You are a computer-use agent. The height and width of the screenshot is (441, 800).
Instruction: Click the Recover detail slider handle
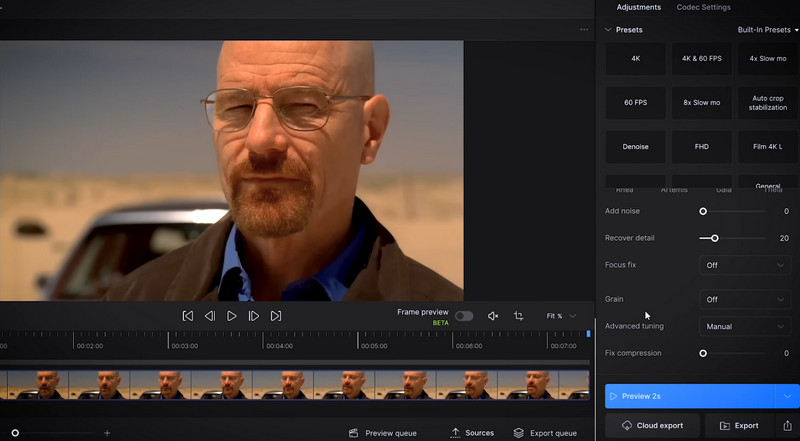pos(714,238)
